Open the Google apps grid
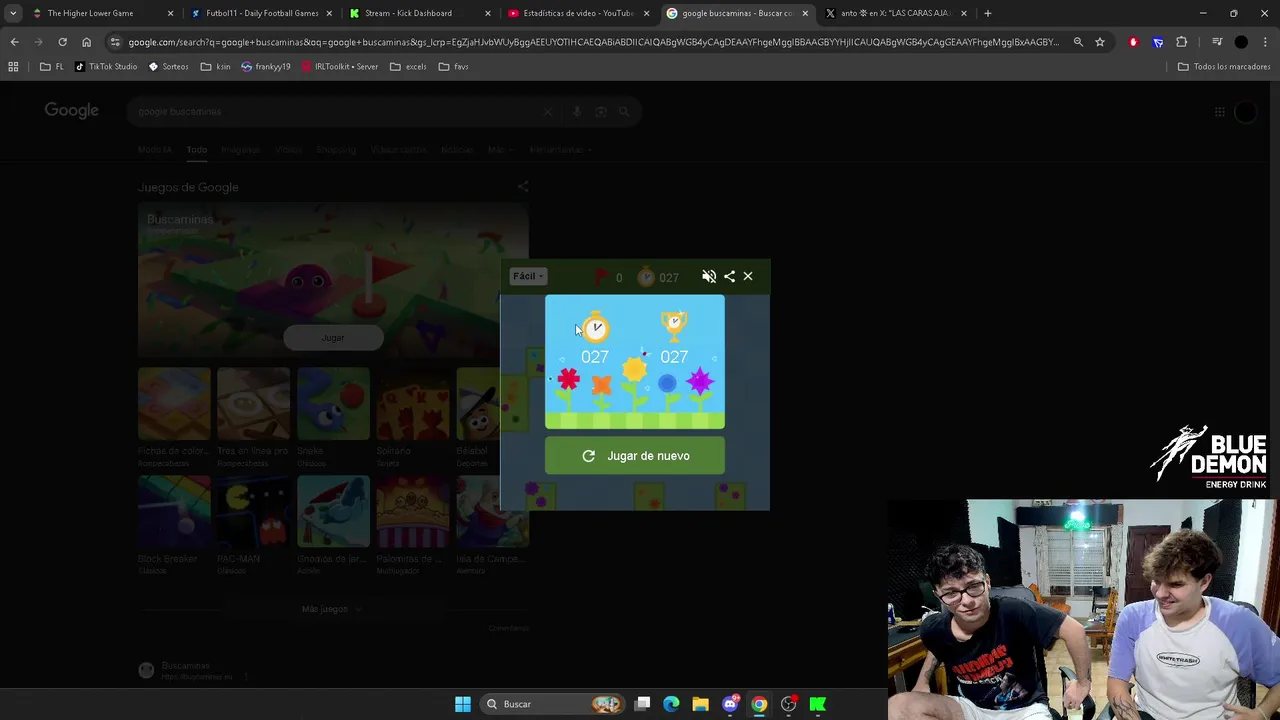 click(1219, 112)
